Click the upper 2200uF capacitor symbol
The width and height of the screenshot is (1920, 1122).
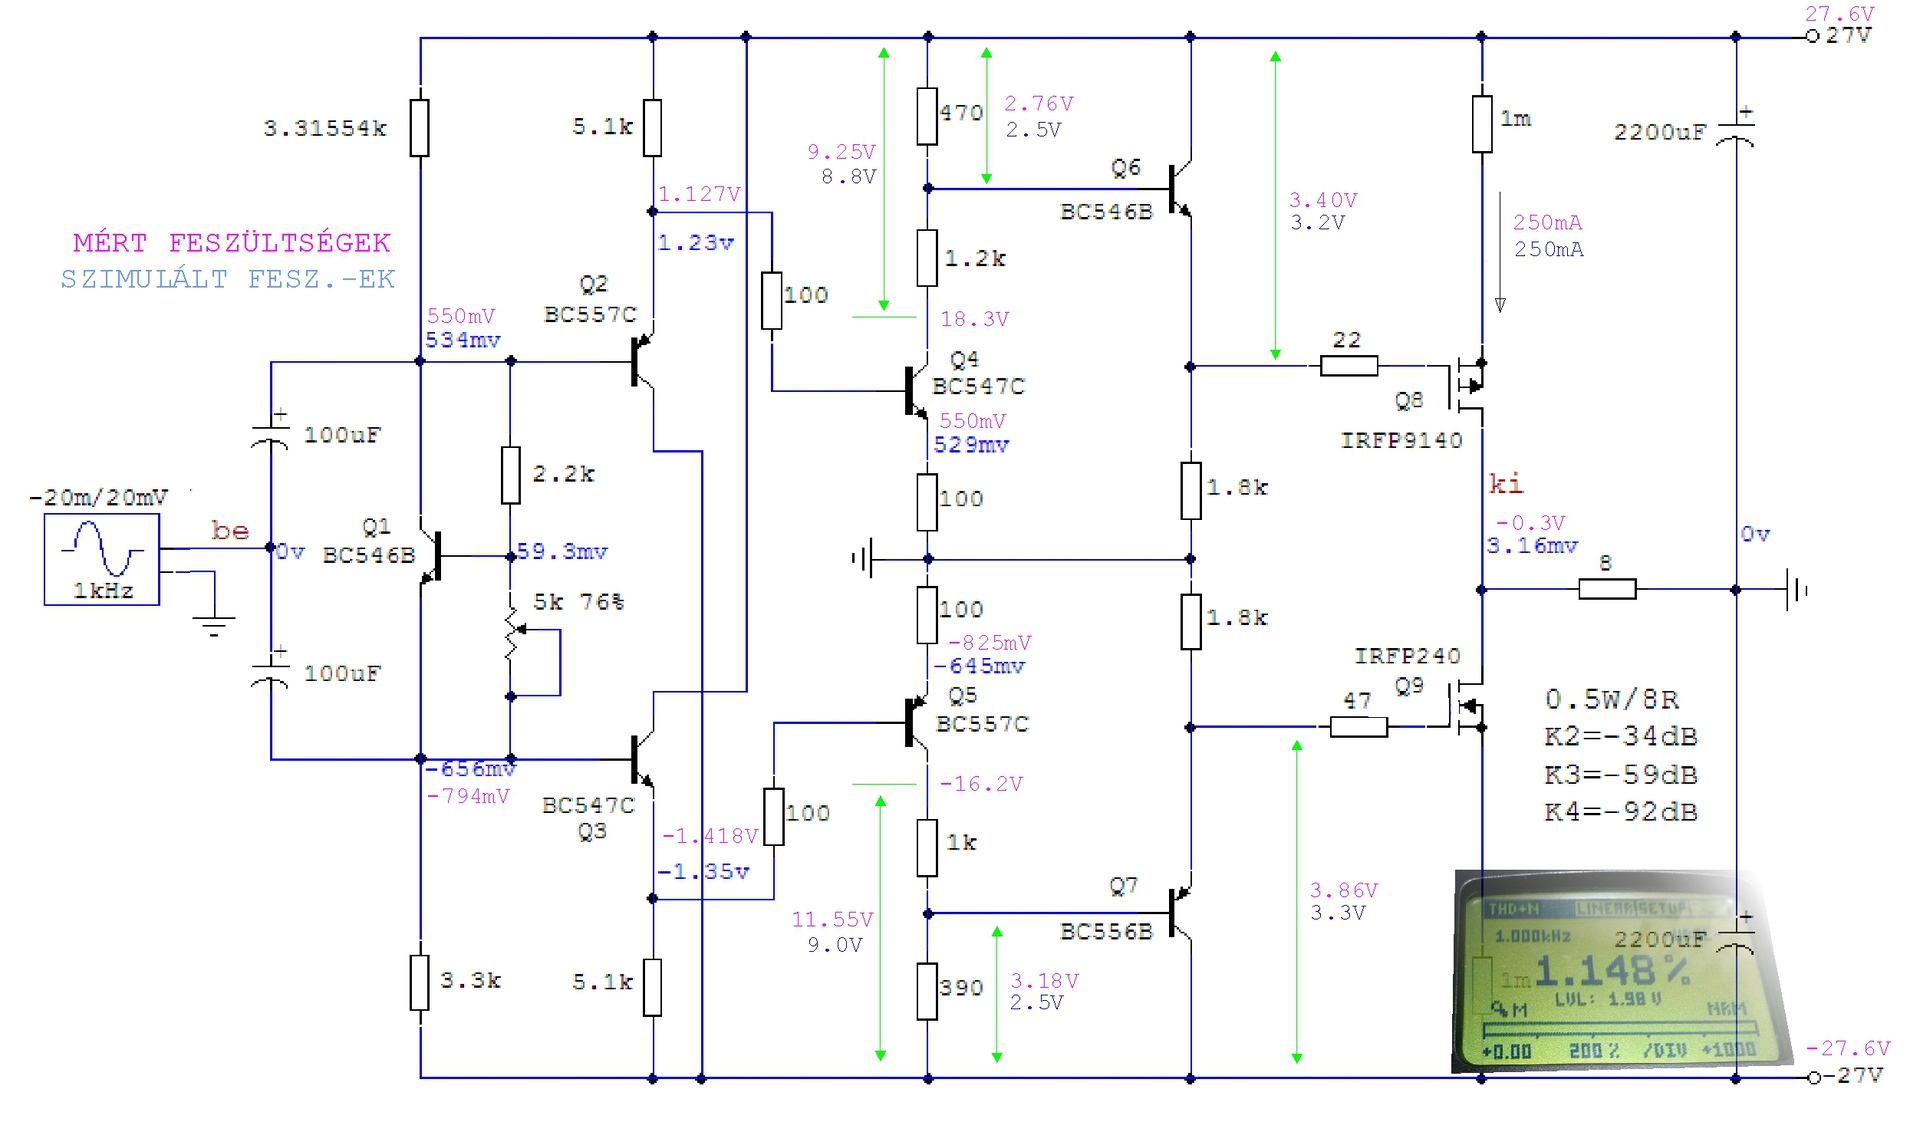[x=1735, y=132]
